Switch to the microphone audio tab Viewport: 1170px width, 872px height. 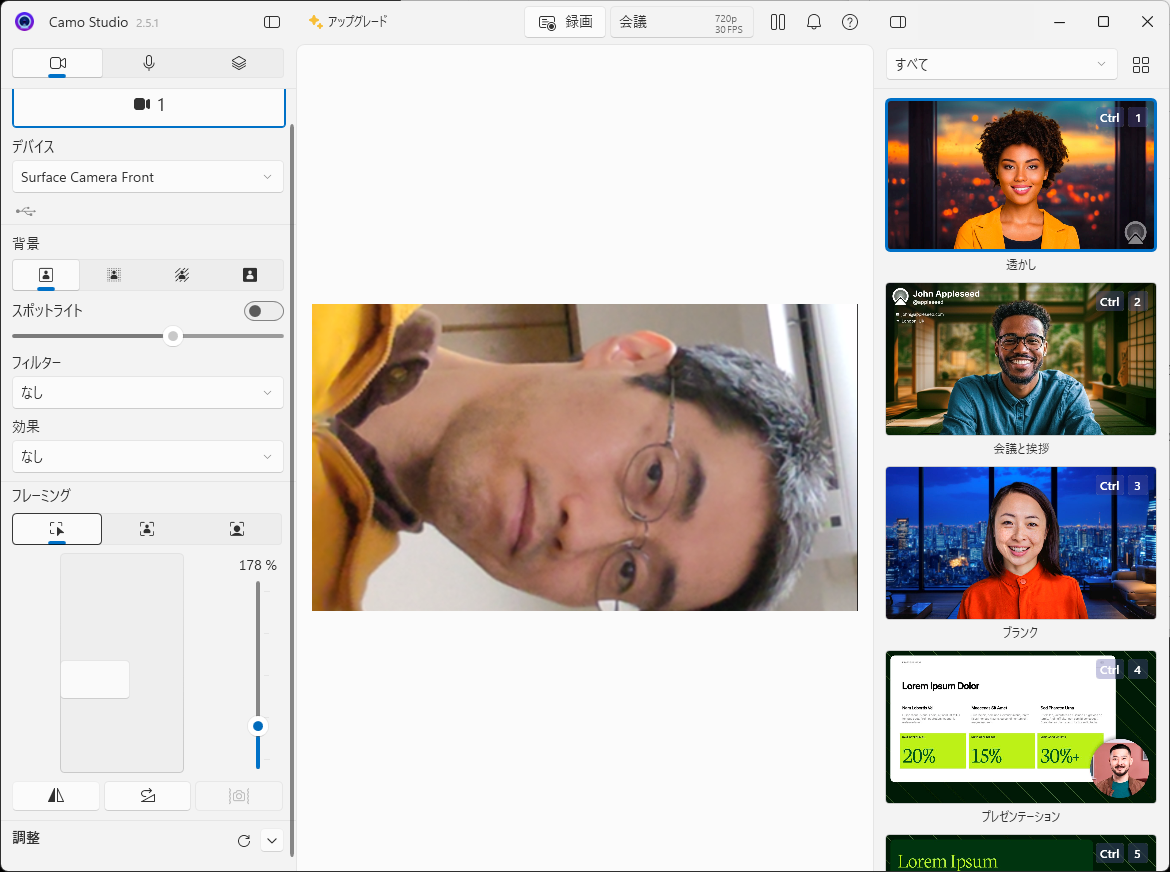[x=148, y=63]
